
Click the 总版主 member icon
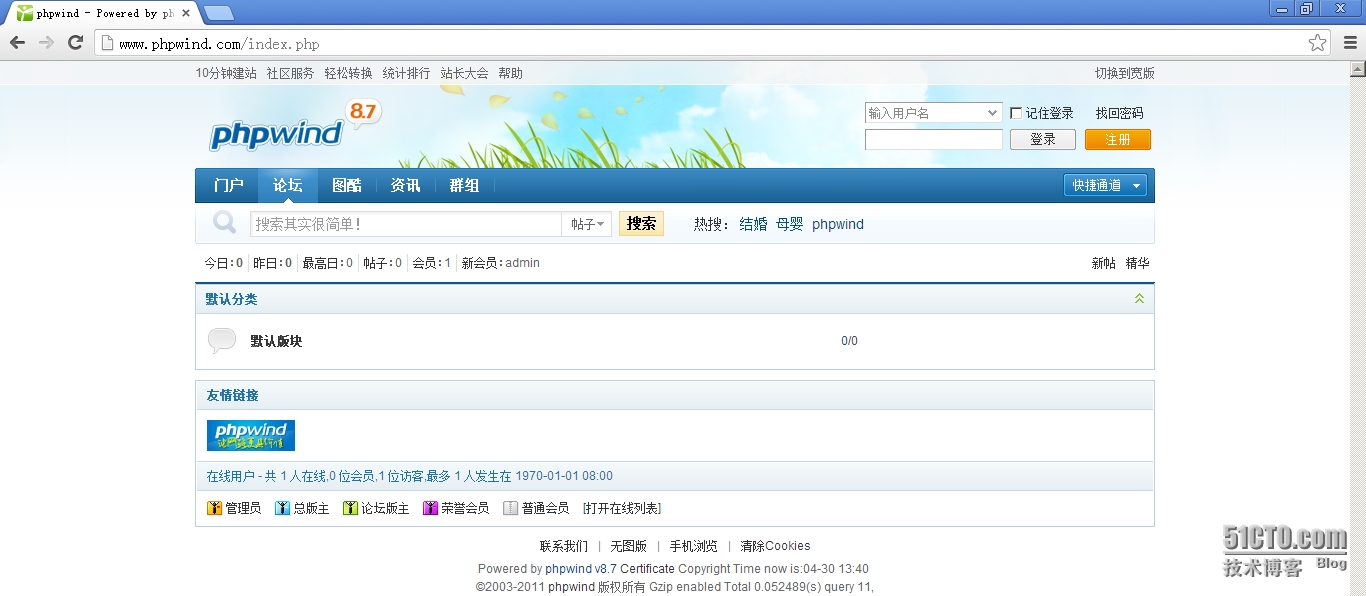coord(282,508)
